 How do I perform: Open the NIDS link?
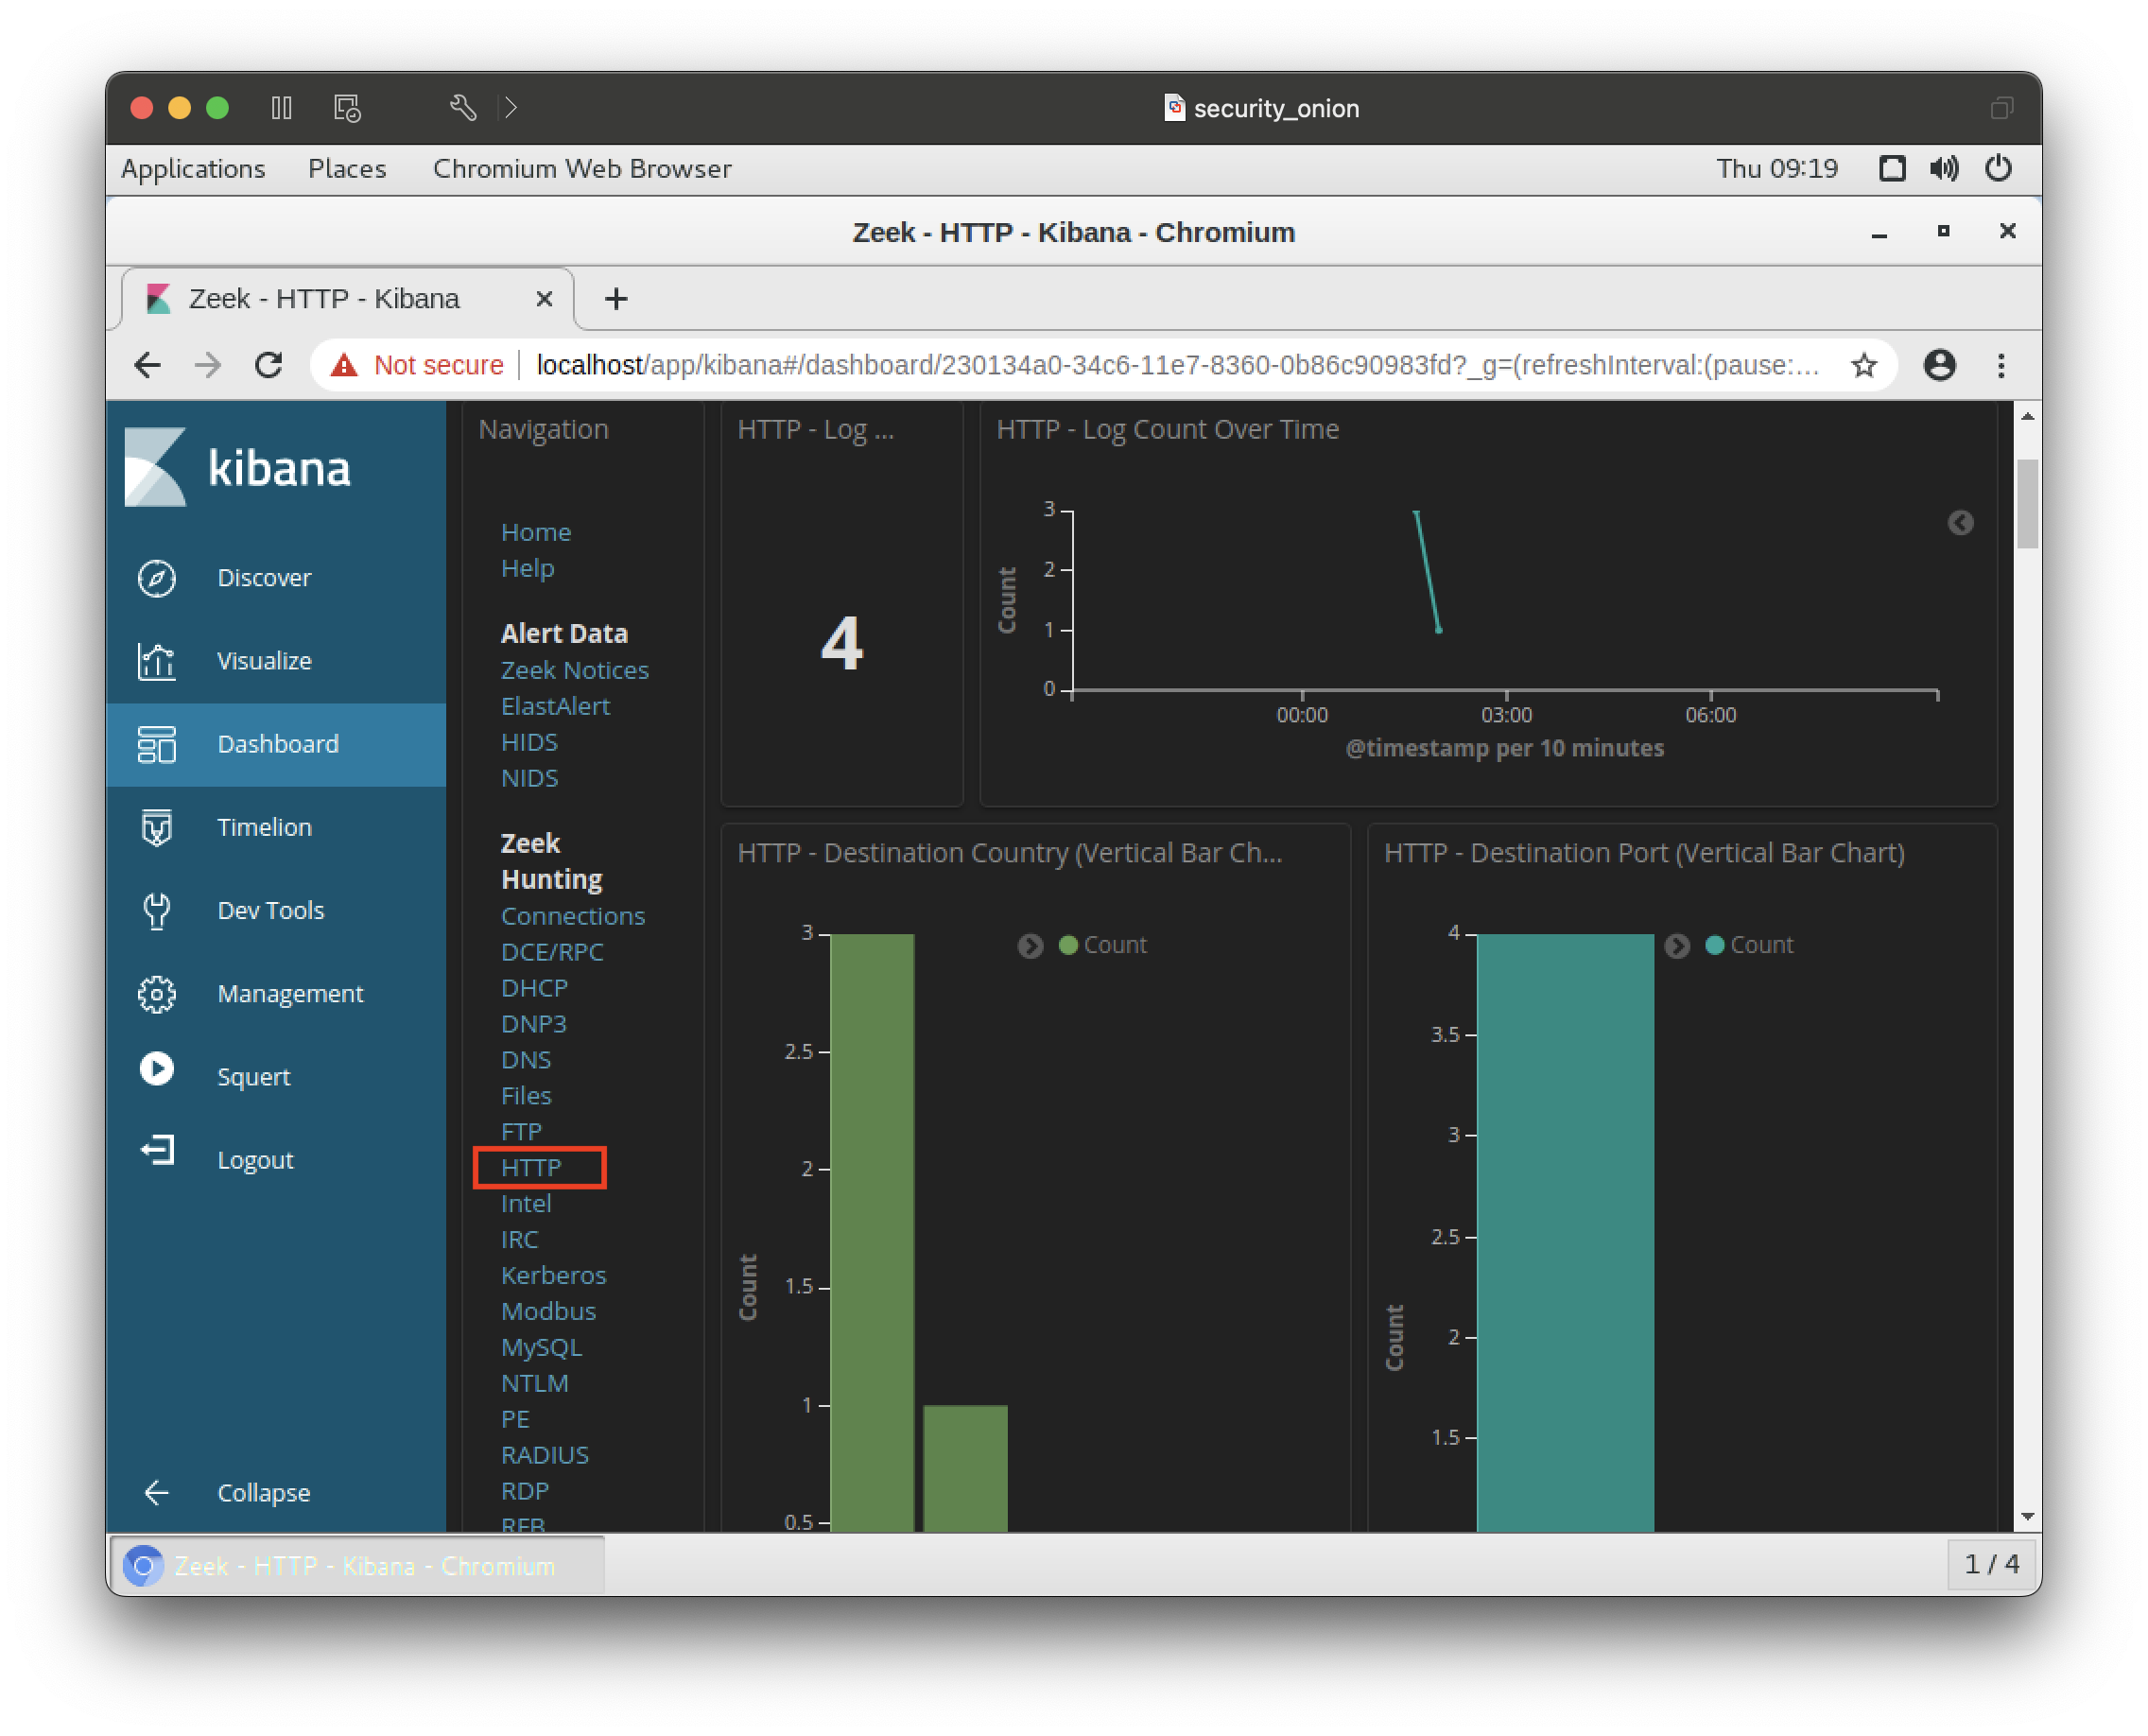click(x=529, y=778)
